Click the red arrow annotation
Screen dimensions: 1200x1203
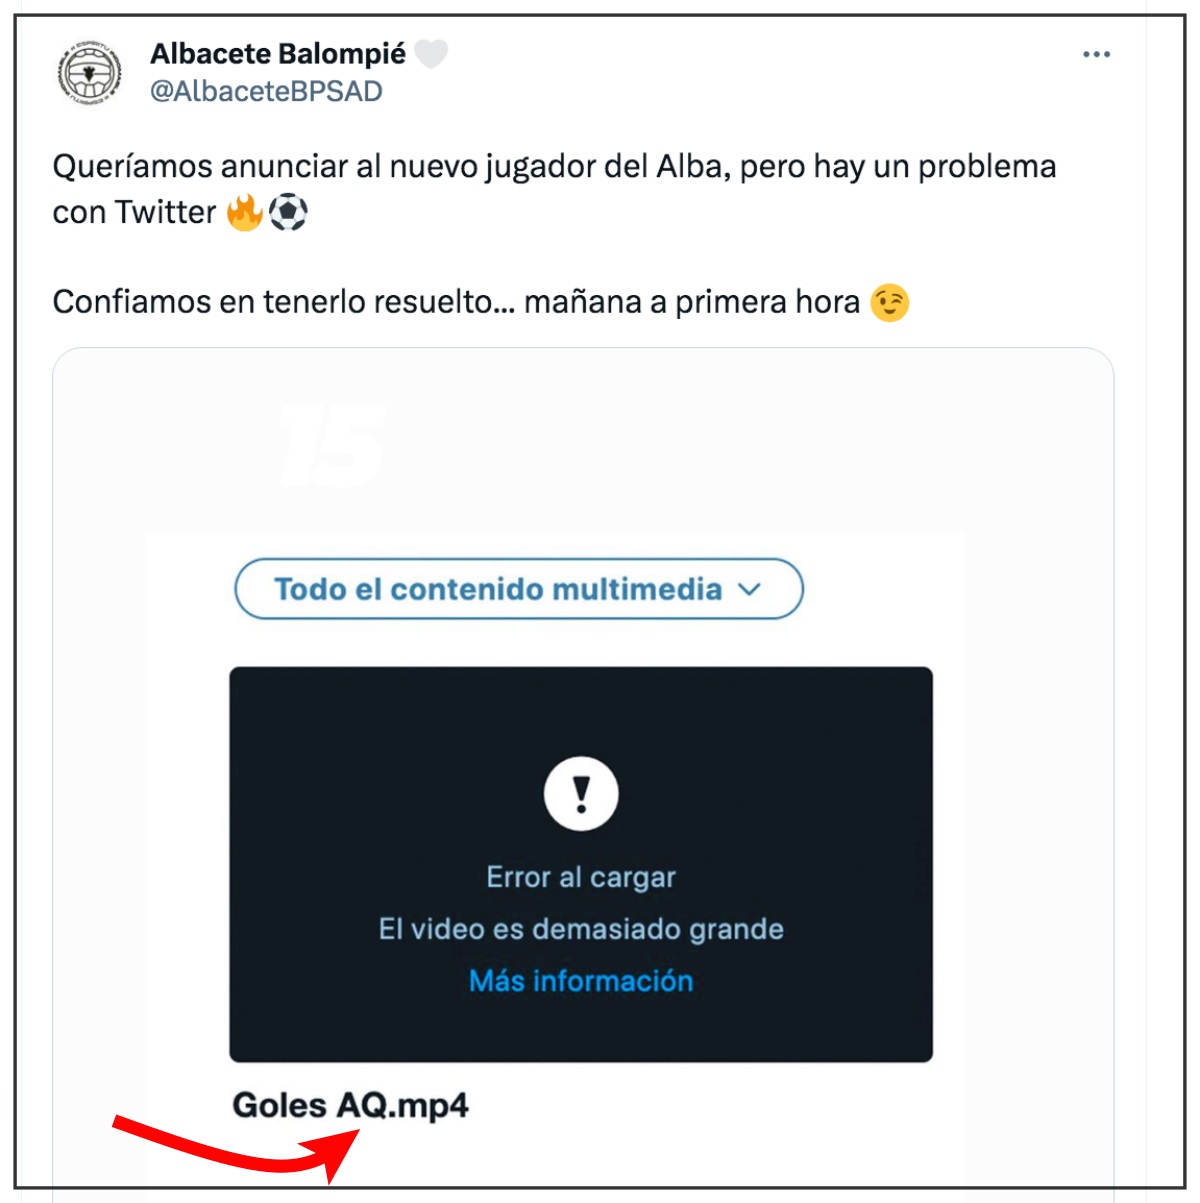point(236,1149)
